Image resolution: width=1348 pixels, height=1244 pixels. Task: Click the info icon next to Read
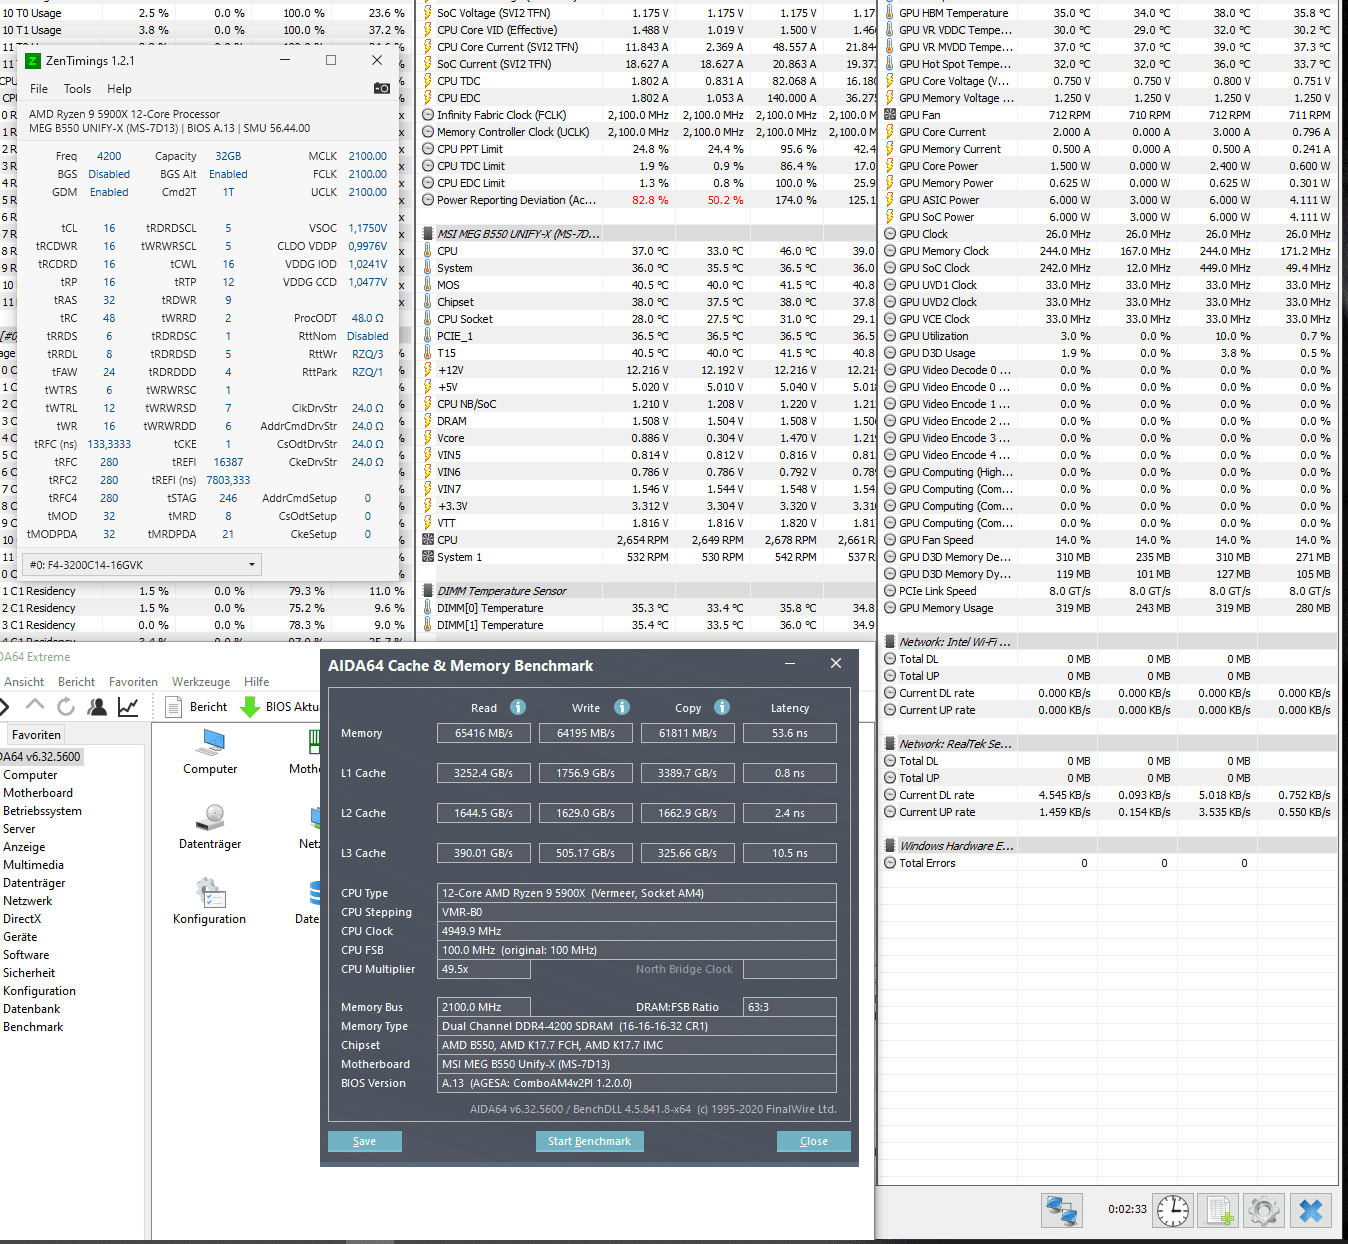pyautogui.click(x=518, y=707)
